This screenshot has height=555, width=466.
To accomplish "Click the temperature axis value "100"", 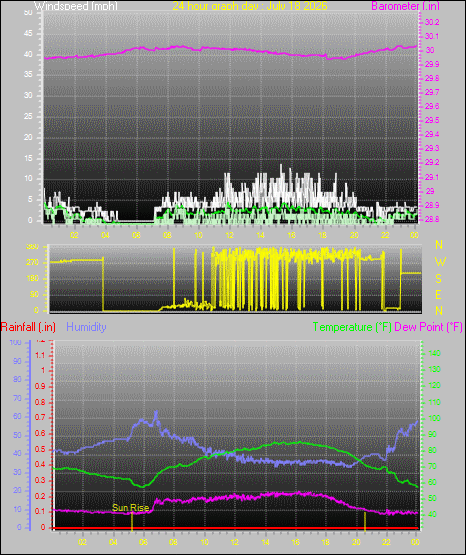I will (435, 418).
